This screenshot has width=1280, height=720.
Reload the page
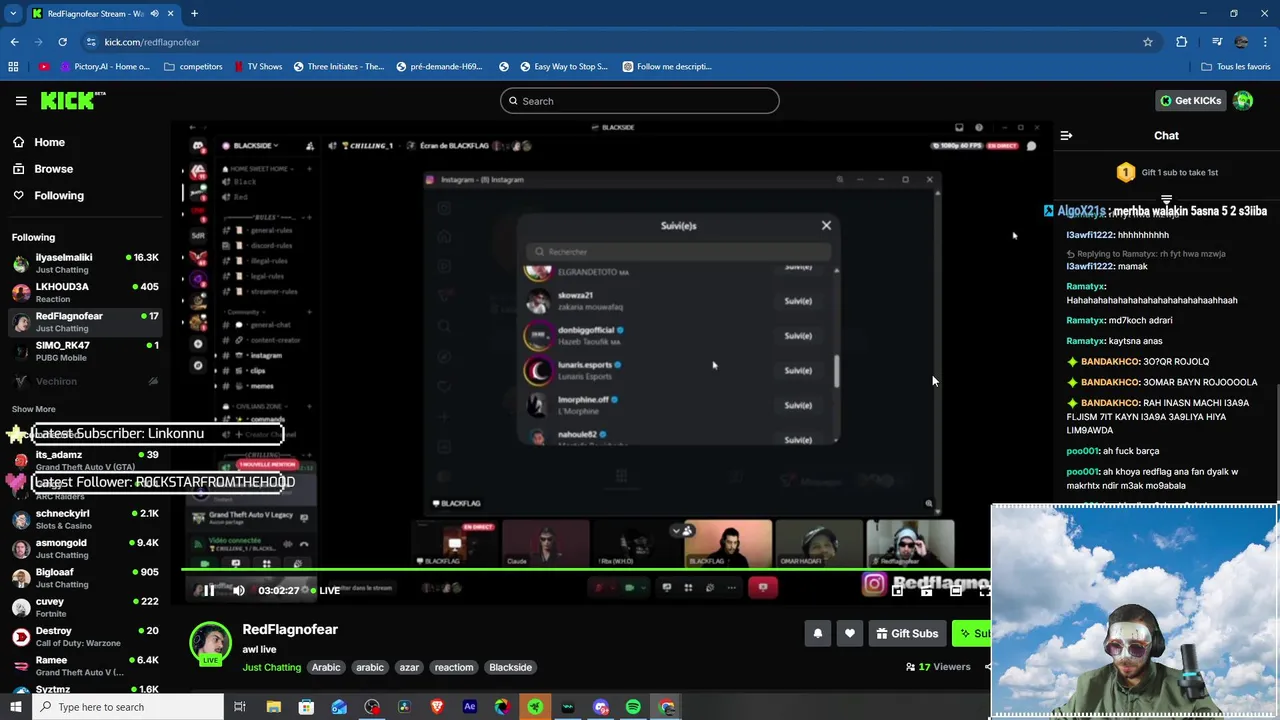pyautogui.click(x=62, y=42)
